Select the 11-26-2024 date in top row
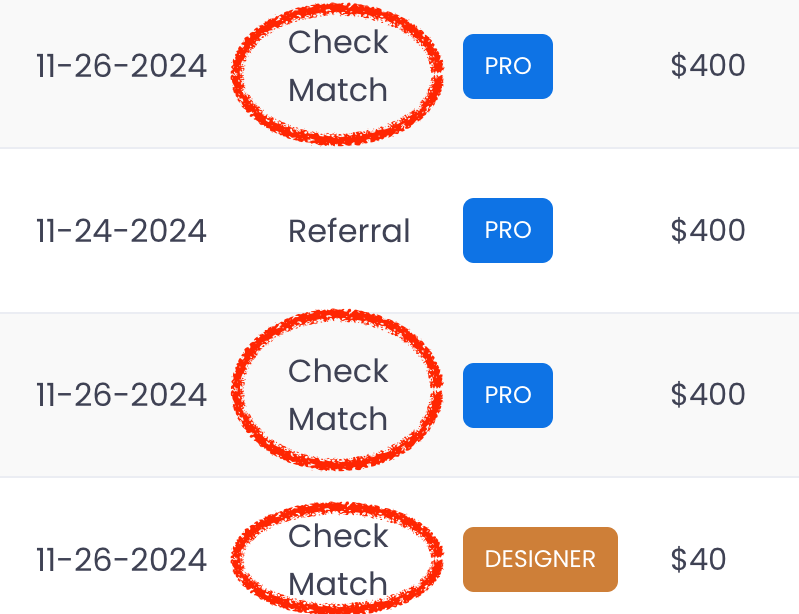 tap(121, 66)
